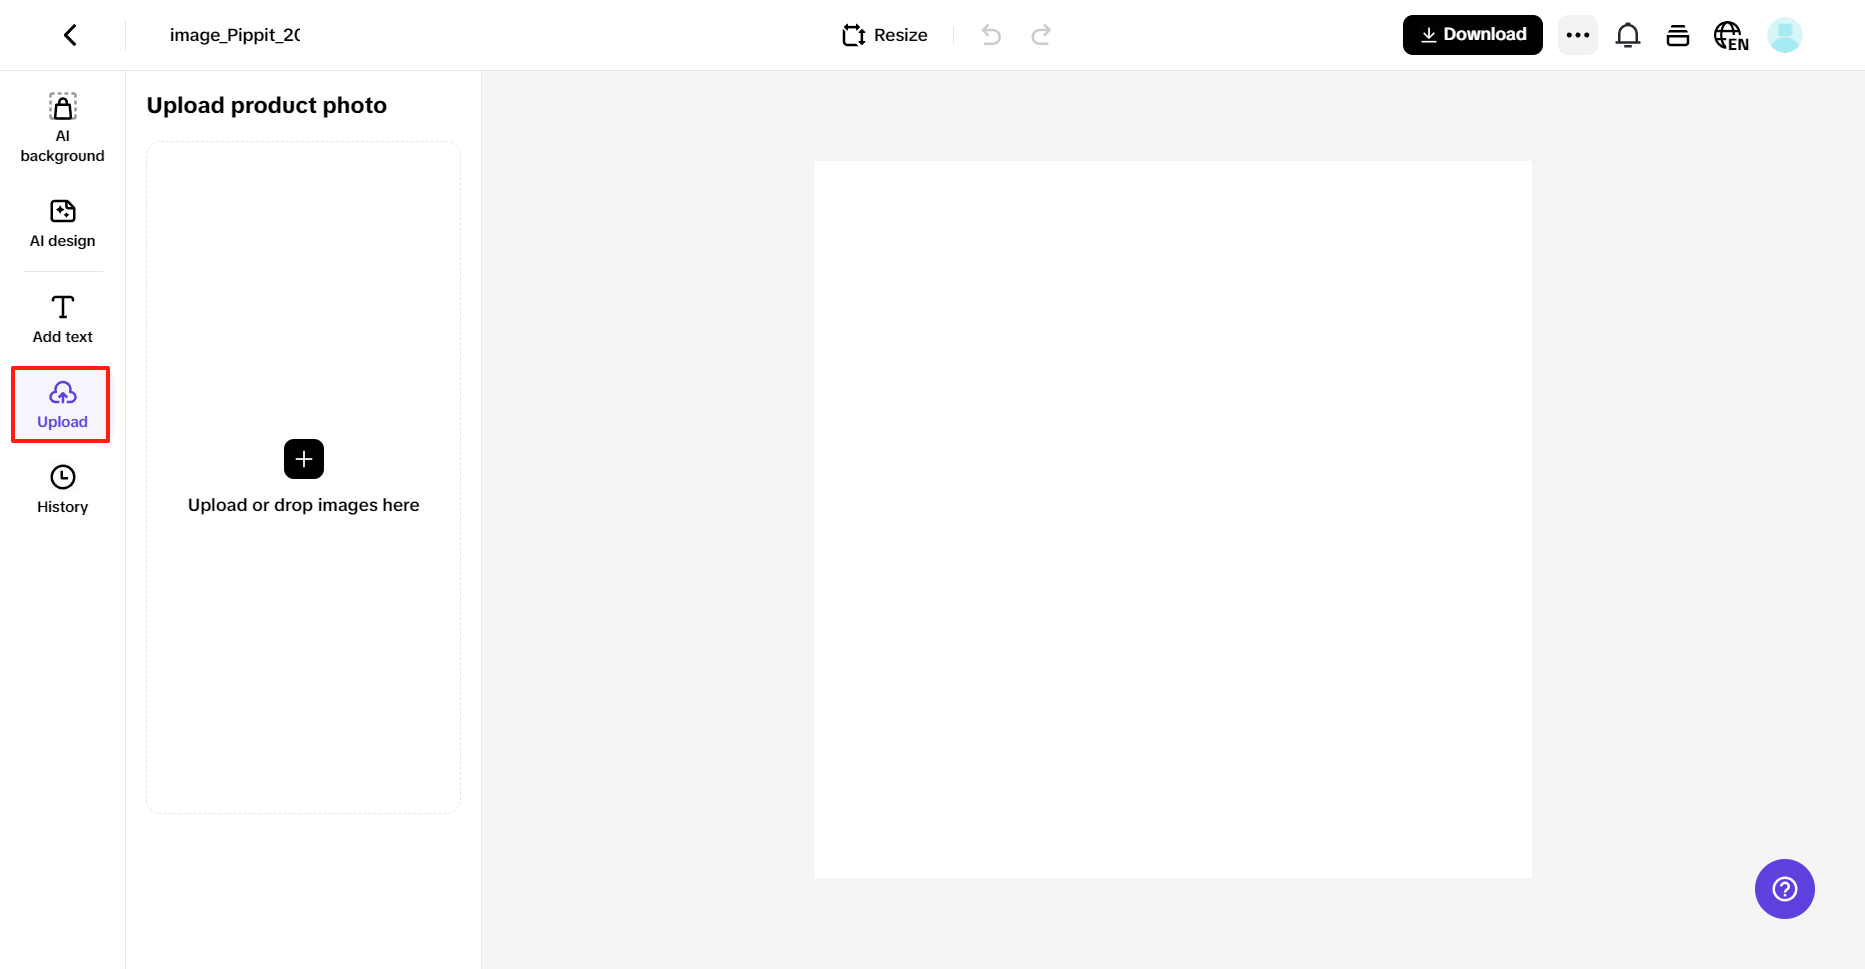Click 'Upload or drop images here' text
The image size is (1865, 969).
pos(304,505)
